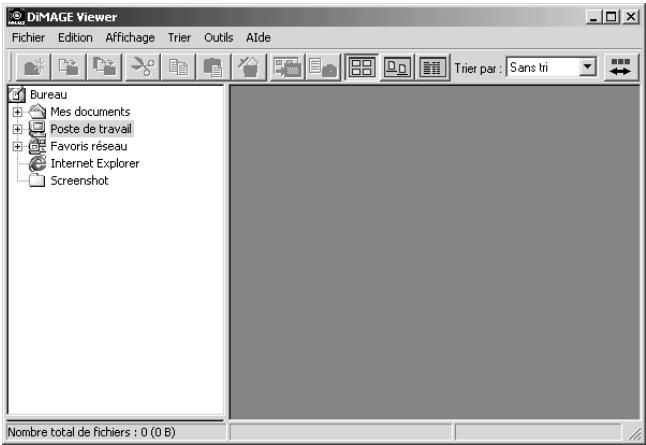
Task: Click the 'Trier par :' label
Action: [478, 68]
